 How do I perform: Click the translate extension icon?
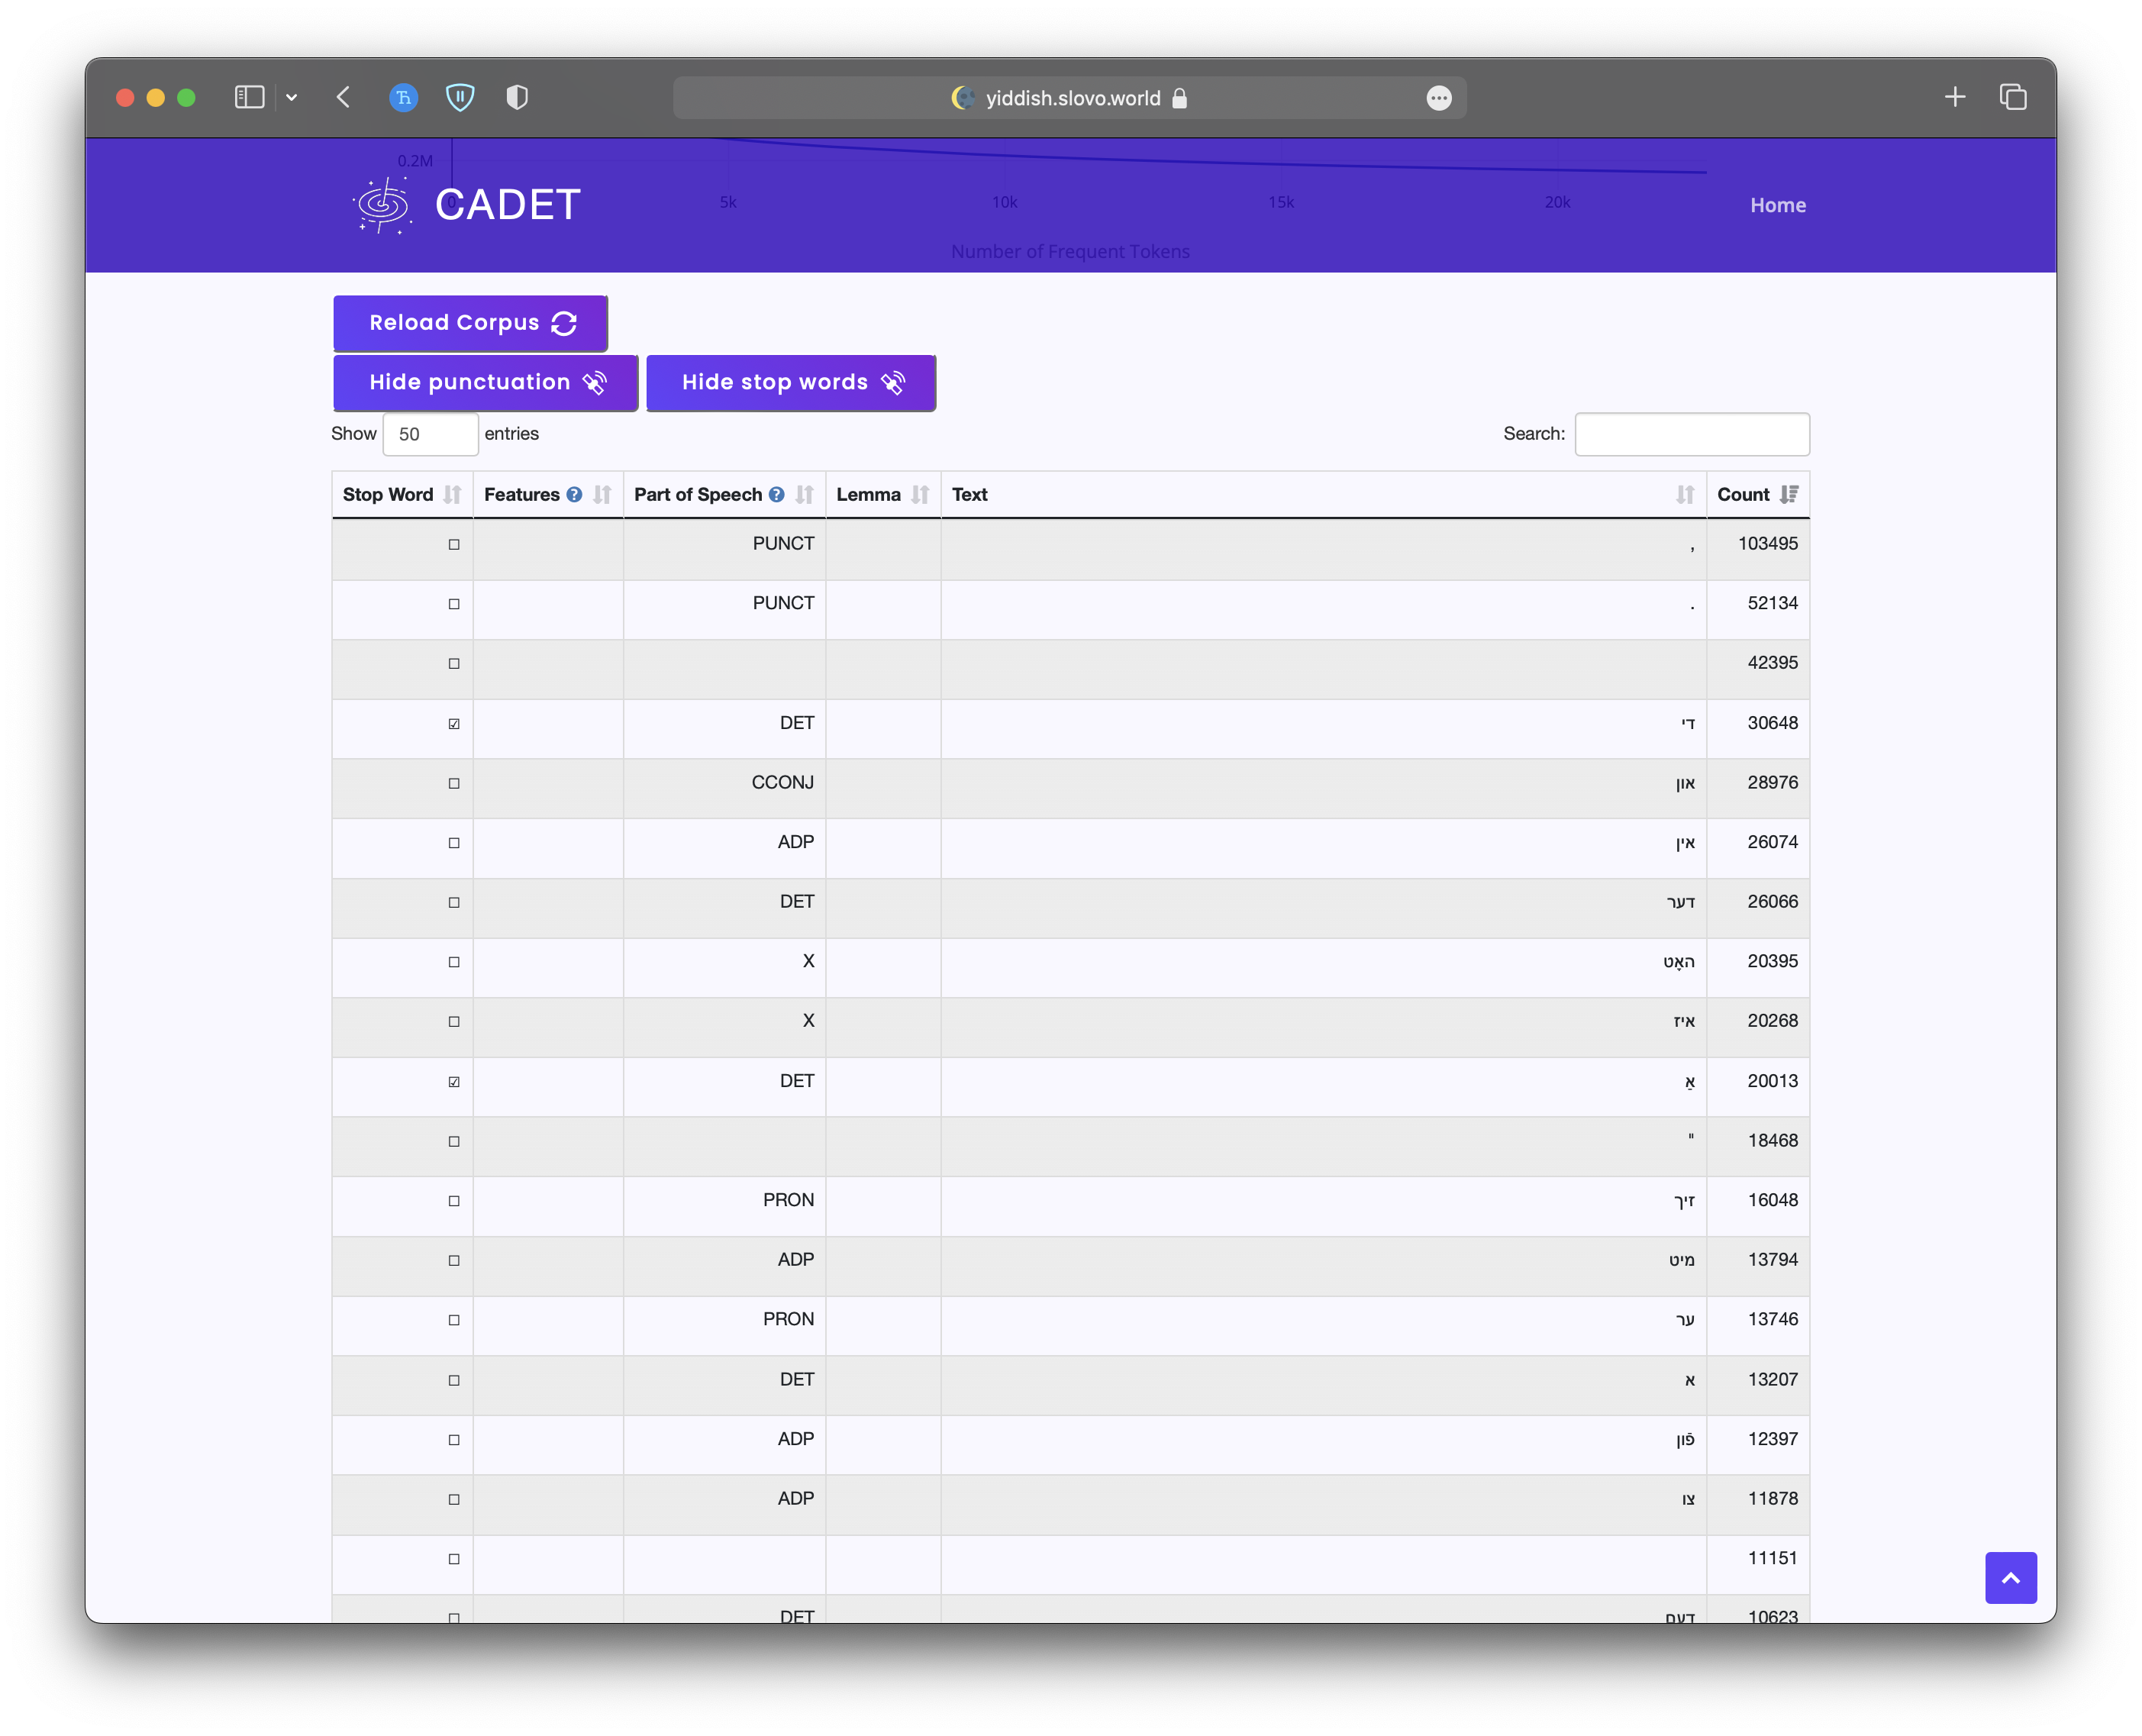pyautogui.click(x=403, y=97)
